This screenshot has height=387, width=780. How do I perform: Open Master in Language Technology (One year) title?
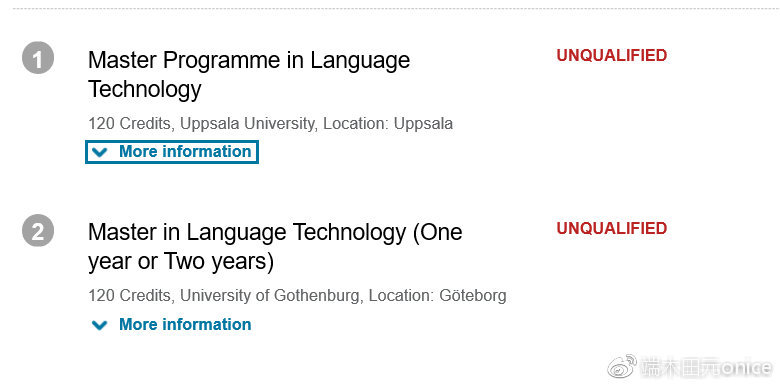point(275,247)
